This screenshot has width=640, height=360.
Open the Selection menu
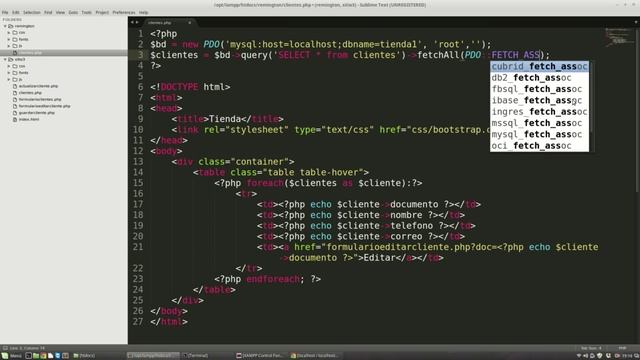click(x=31, y=12)
